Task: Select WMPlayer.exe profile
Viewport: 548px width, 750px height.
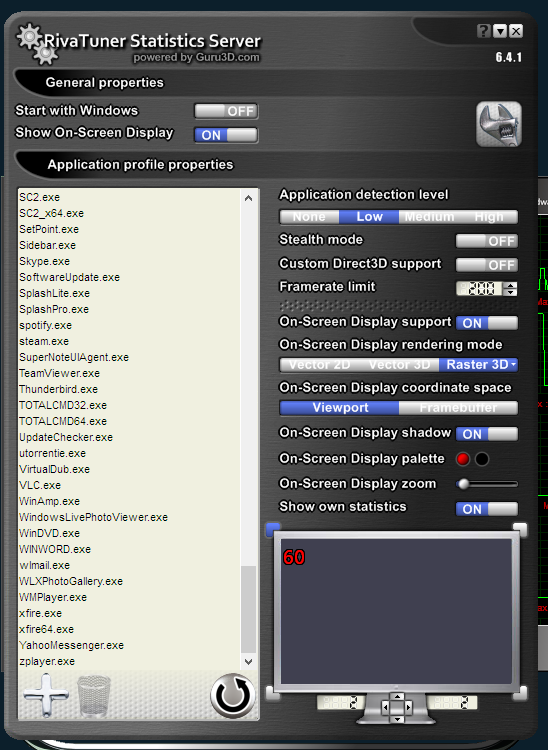Action: 53,597
